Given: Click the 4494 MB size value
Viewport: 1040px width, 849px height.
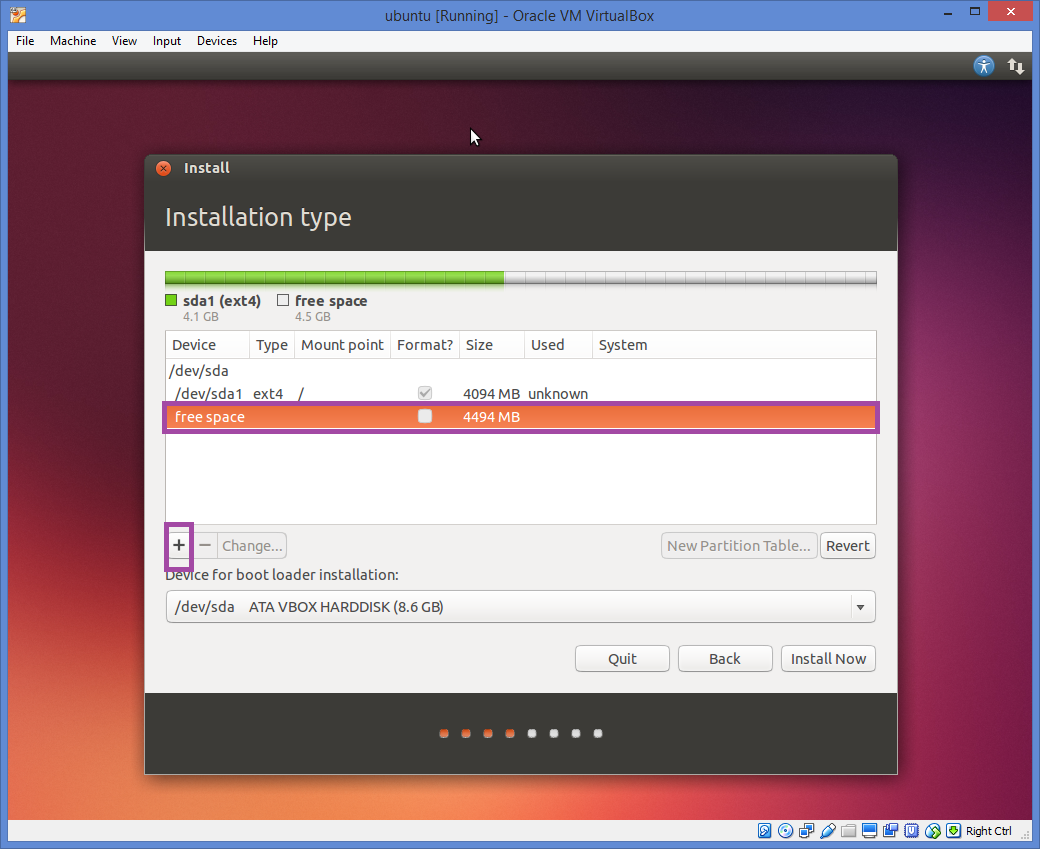Looking at the screenshot, I should pos(491,417).
